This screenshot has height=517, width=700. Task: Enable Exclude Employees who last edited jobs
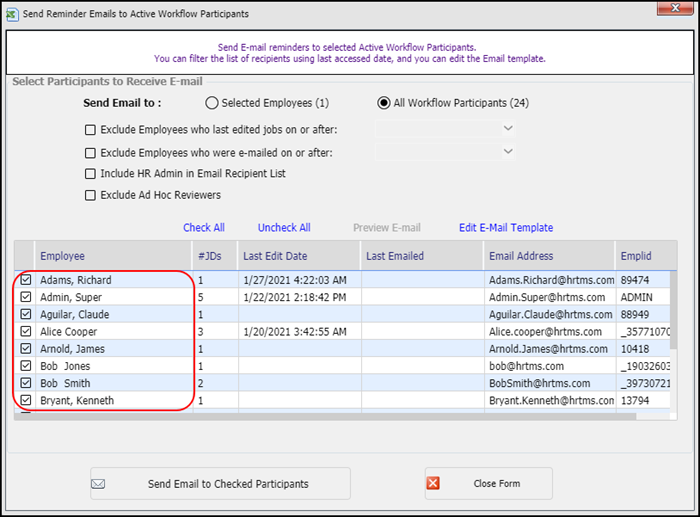pyautogui.click(x=91, y=130)
